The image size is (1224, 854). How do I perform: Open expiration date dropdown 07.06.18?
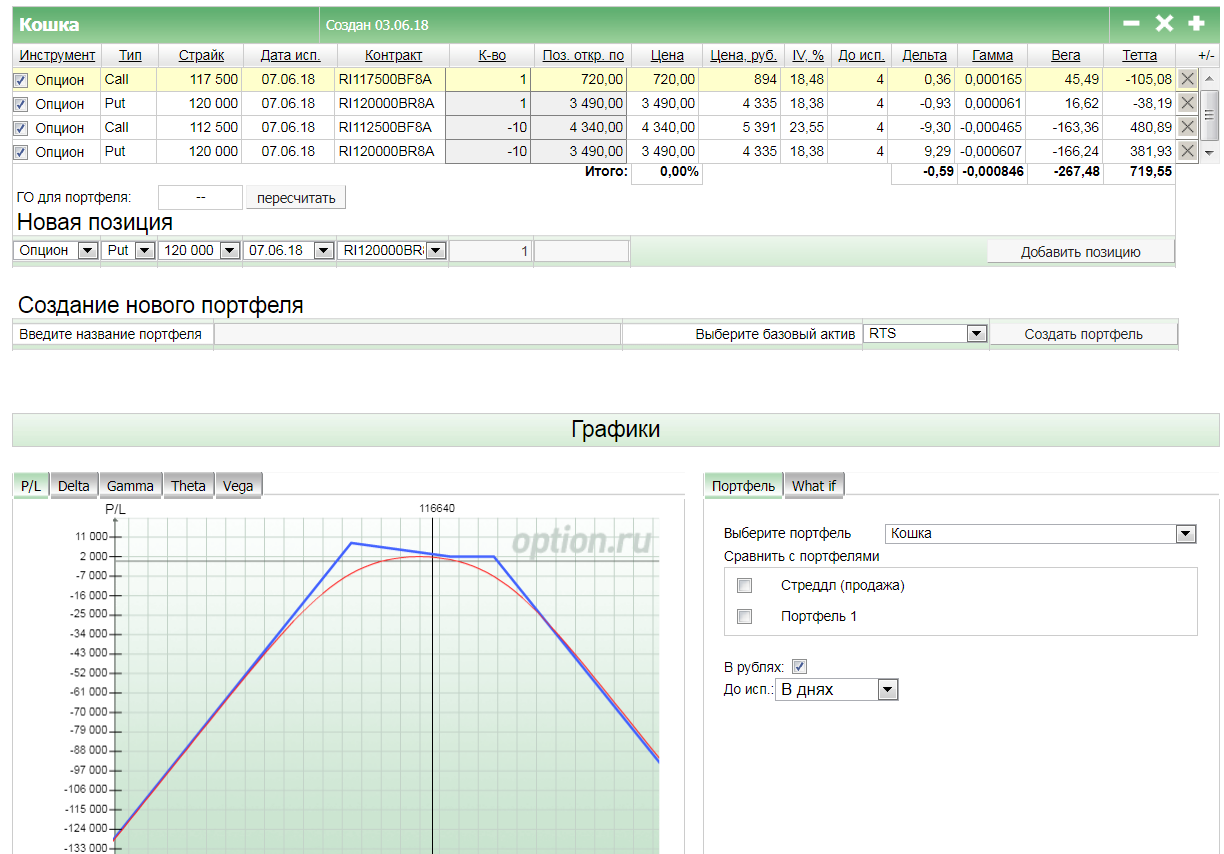coord(288,251)
